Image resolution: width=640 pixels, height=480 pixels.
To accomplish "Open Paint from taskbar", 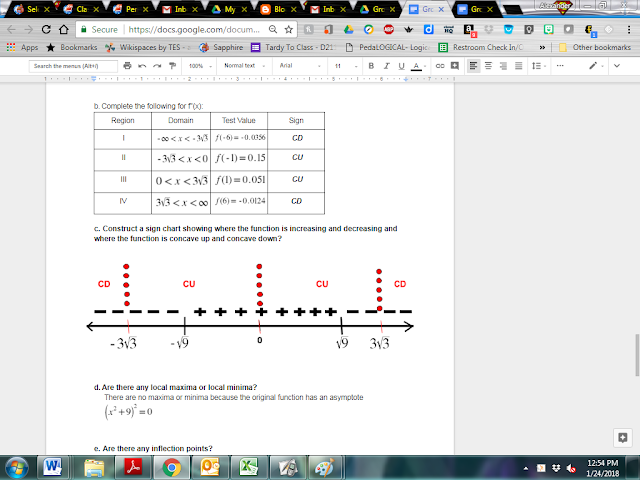I will coord(325,467).
